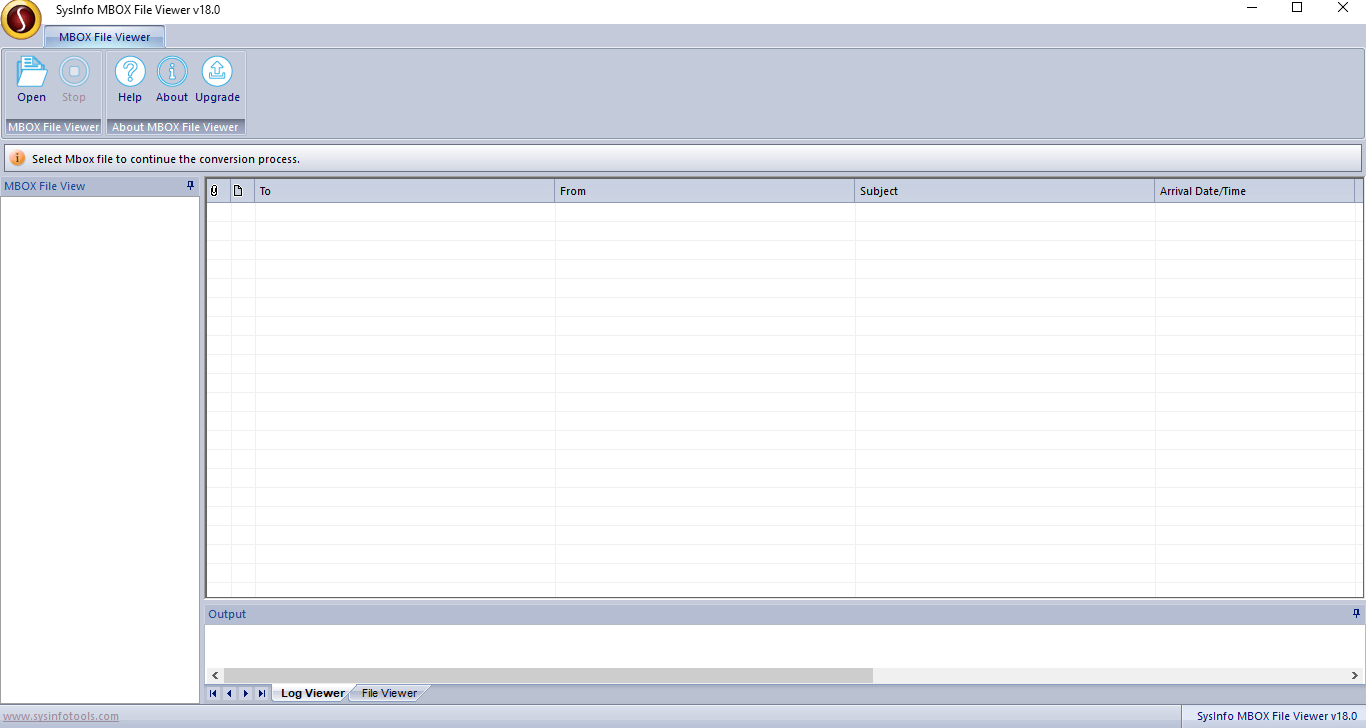Screen dimensions: 1366x728
Task: Visit the www.sysinfotools.com link
Action: pyautogui.click(x=60, y=716)
